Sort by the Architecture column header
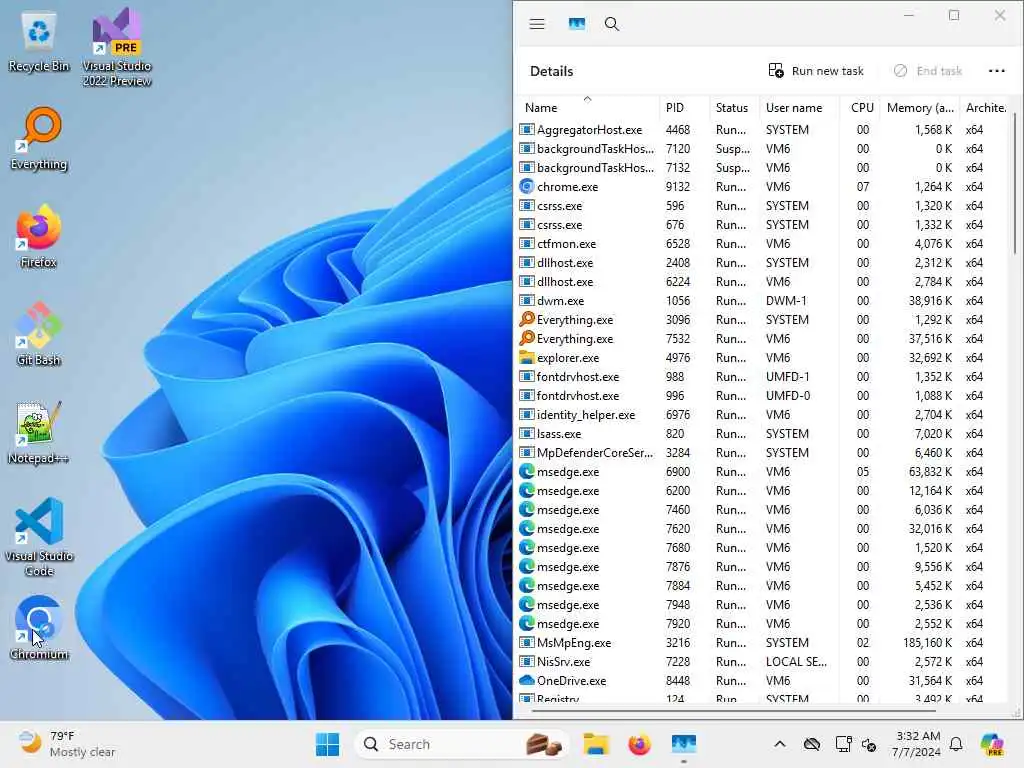Viewport: 1024px width, 768px height. coord(985,108)
